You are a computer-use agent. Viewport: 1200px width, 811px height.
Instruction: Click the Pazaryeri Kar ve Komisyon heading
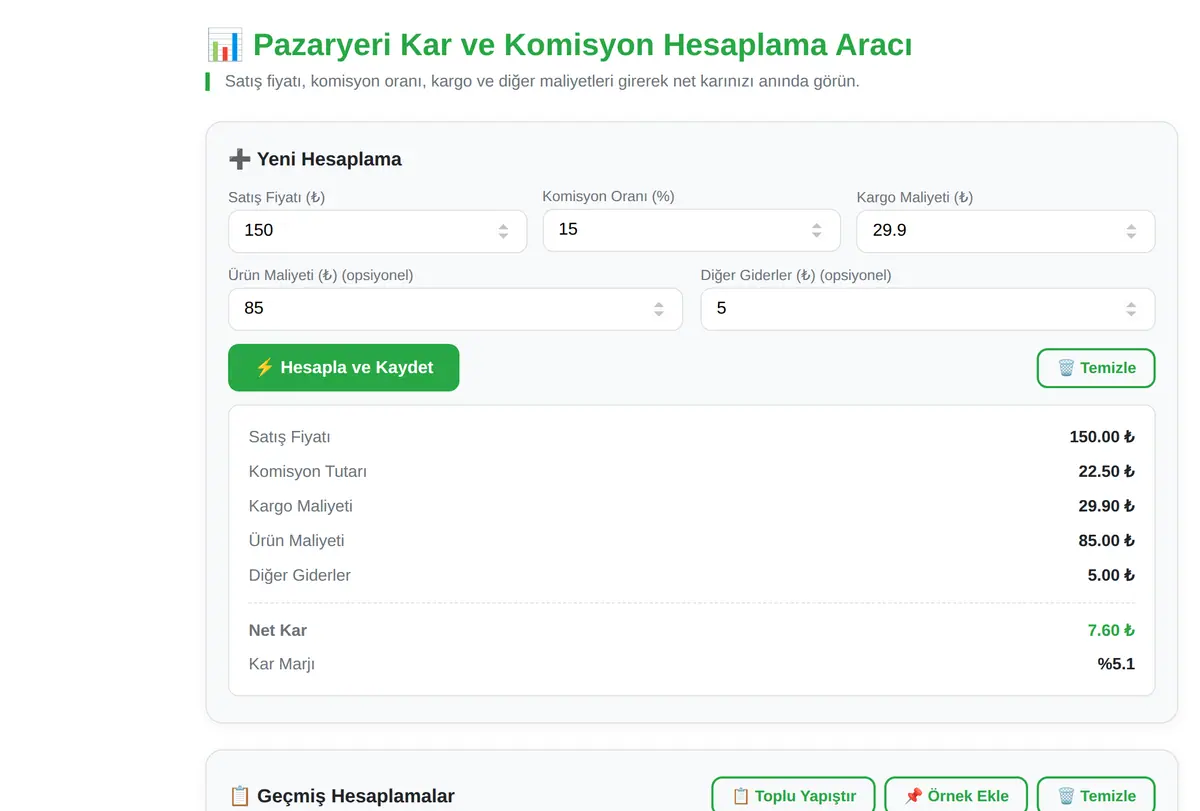tap(582, 45)
